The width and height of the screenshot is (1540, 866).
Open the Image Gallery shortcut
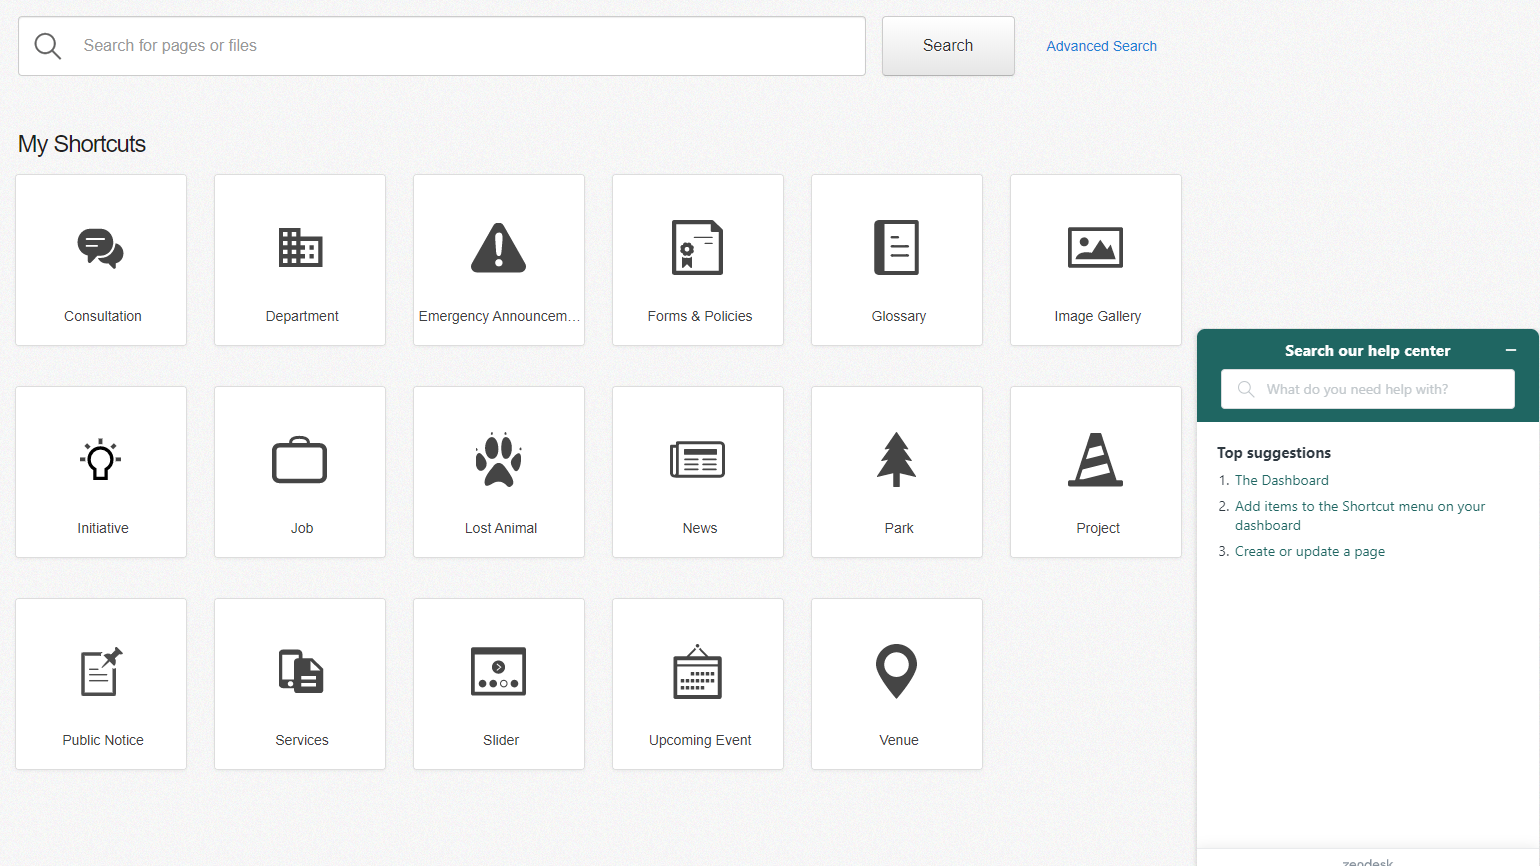[1095, 260]
